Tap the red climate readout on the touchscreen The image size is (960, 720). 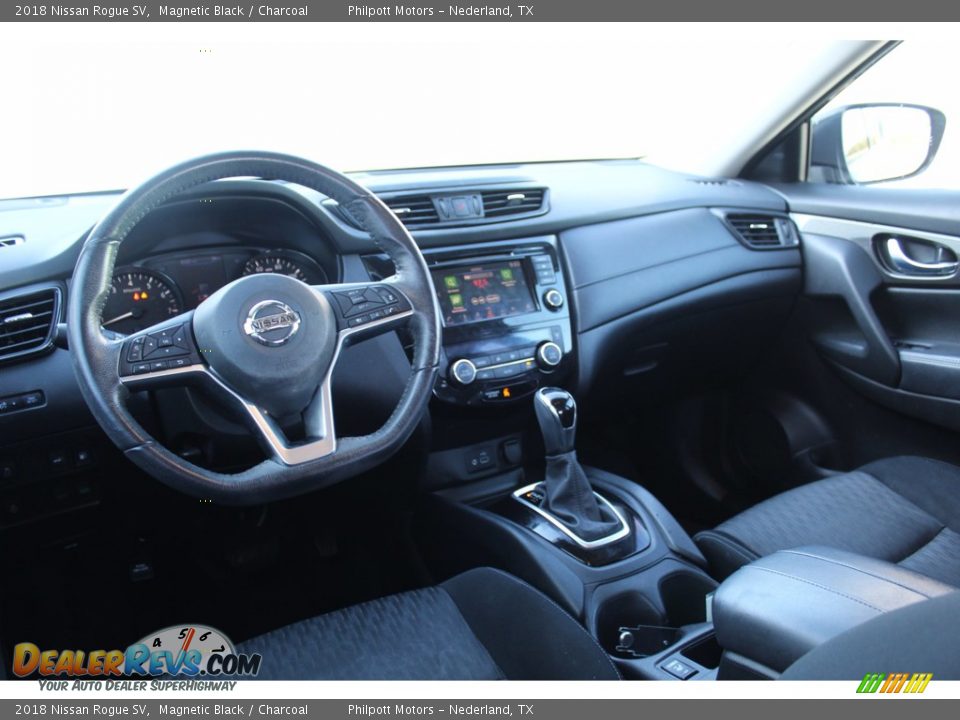481,282
